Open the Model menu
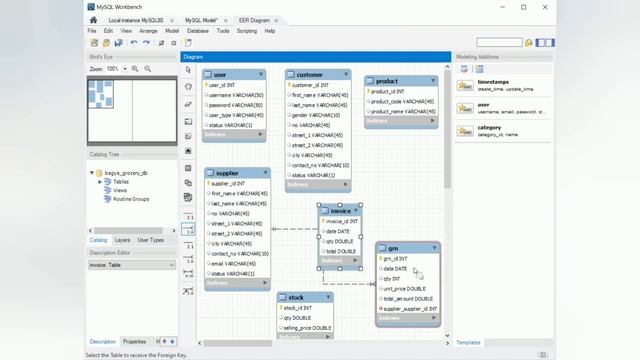The image size is (640, 360). pos(172,31)
